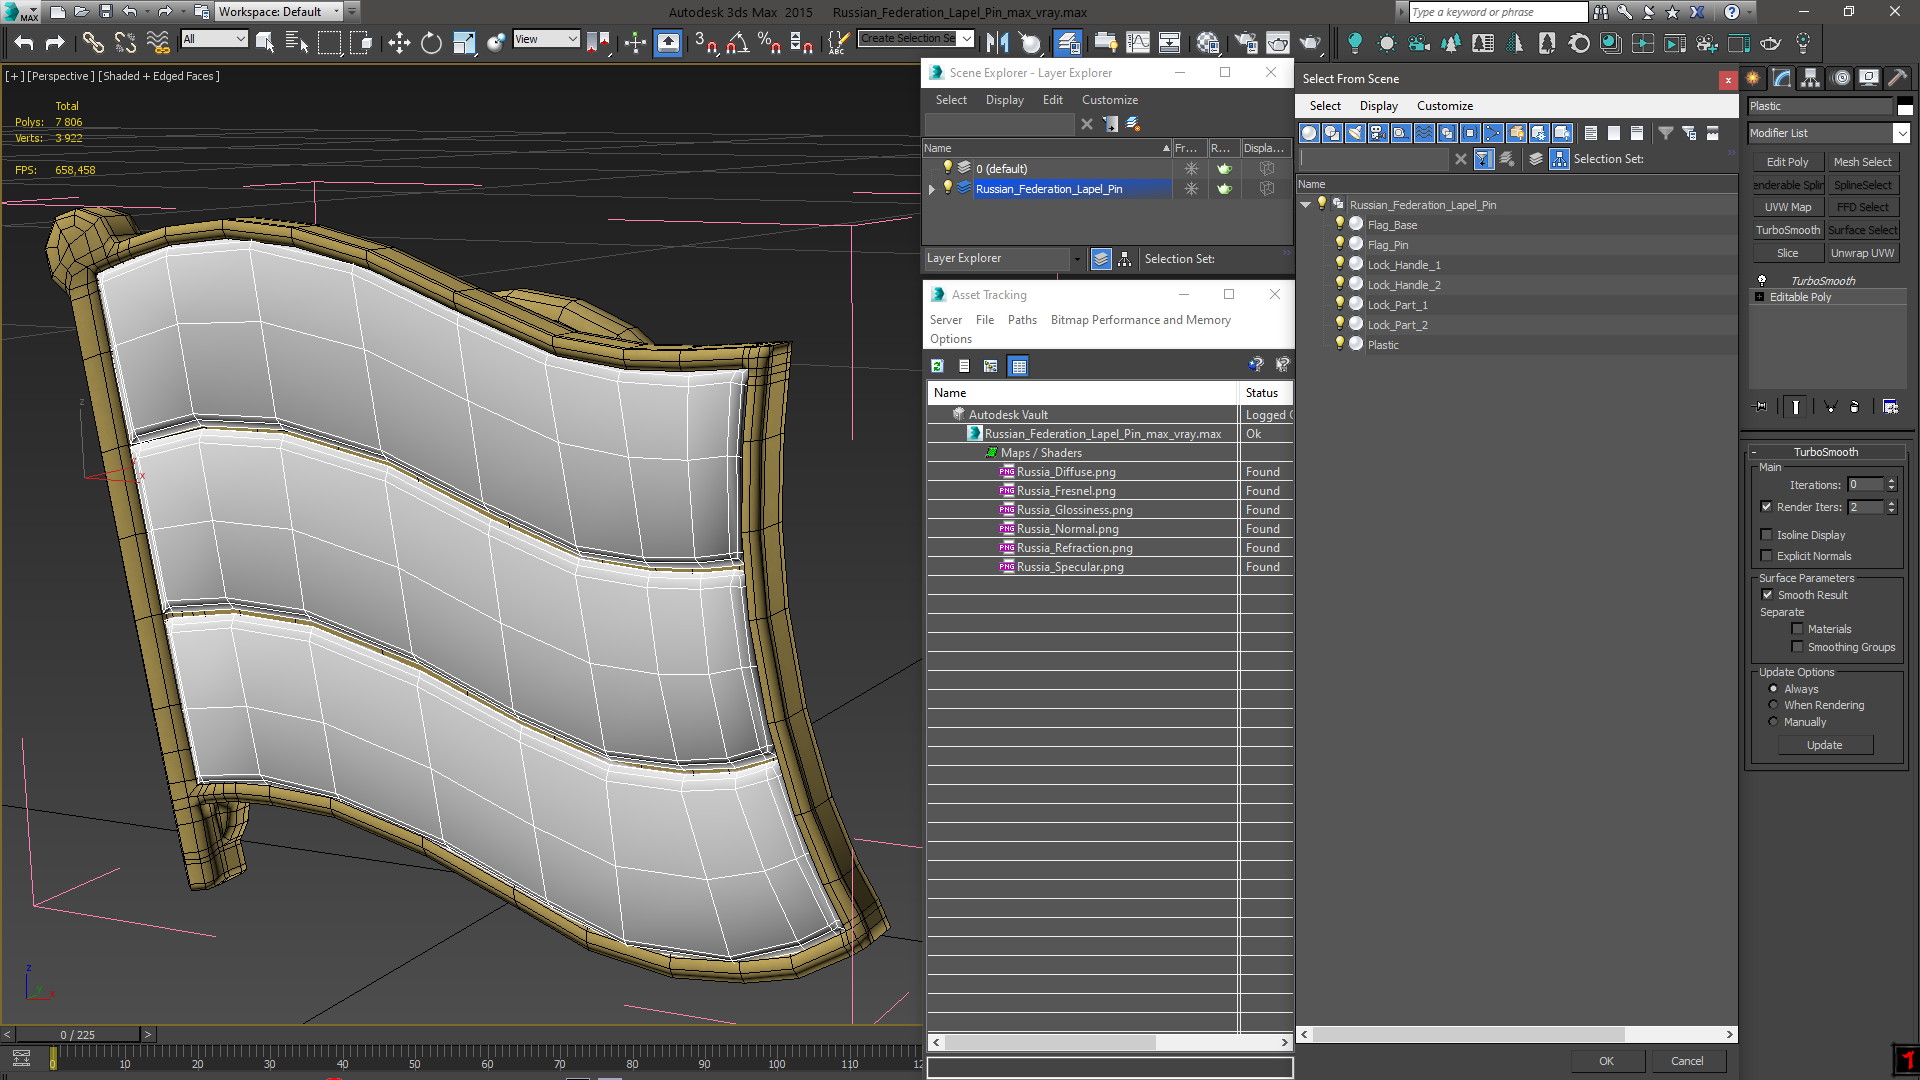Open the Customize menu in Scene Explorer
This screenshot has width=1920, height=1080.
click(x=1109, y=100)
